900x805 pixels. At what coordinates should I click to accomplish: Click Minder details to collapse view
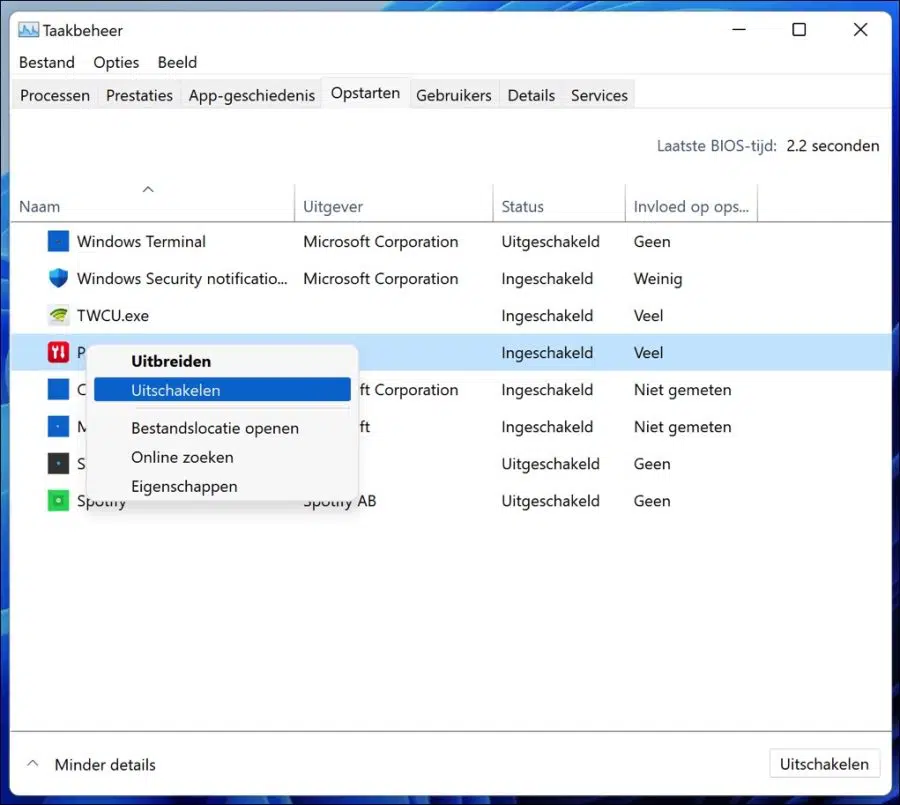click(x=105, y=764)
